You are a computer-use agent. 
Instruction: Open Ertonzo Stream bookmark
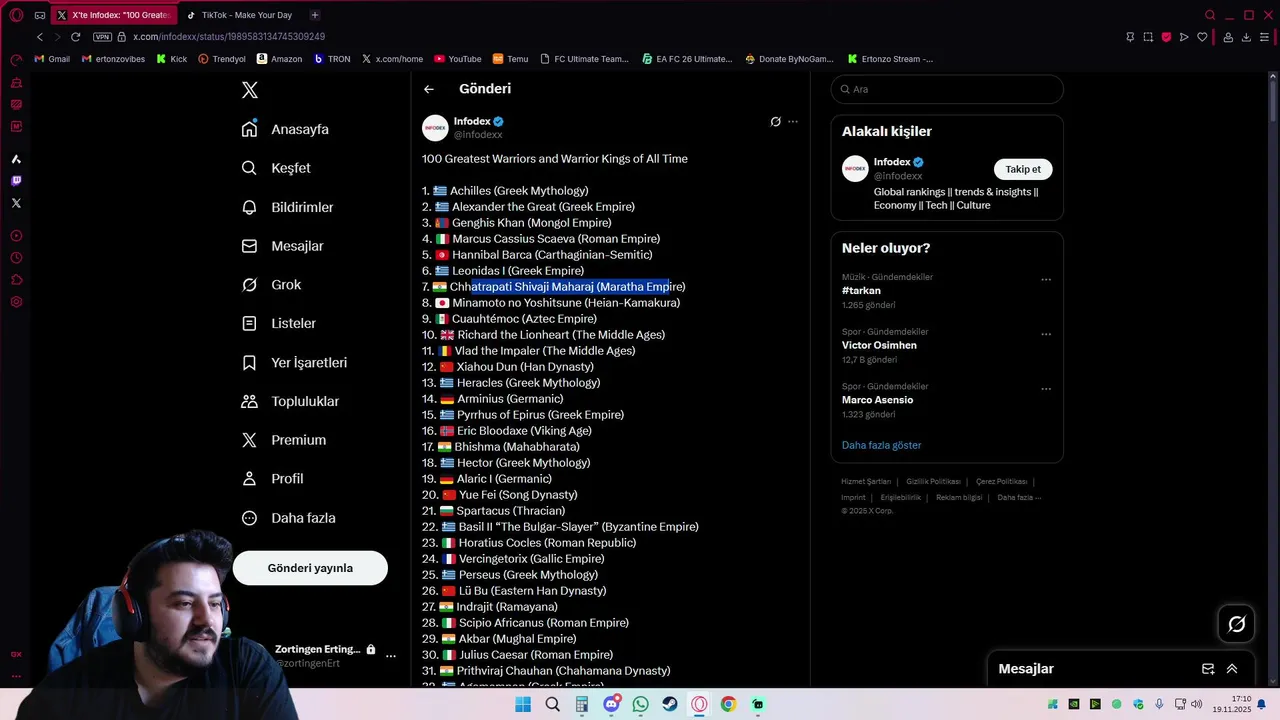890,59
